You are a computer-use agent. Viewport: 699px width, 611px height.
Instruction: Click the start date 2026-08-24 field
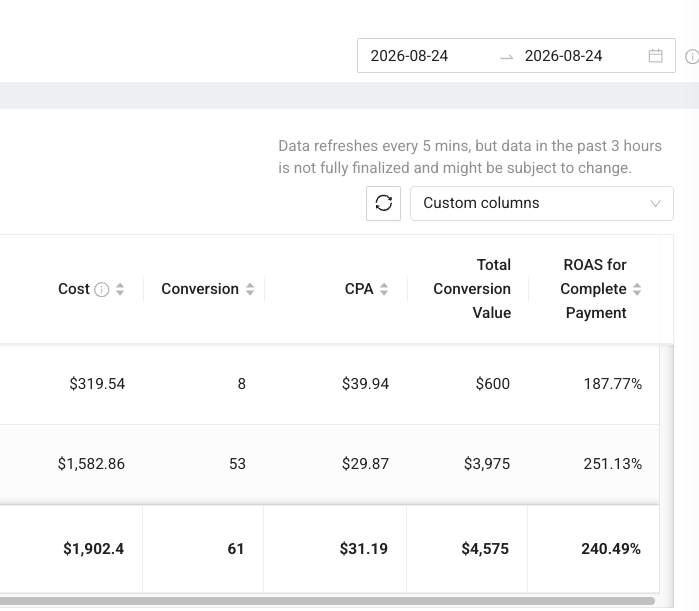click(x=409, y=56)
